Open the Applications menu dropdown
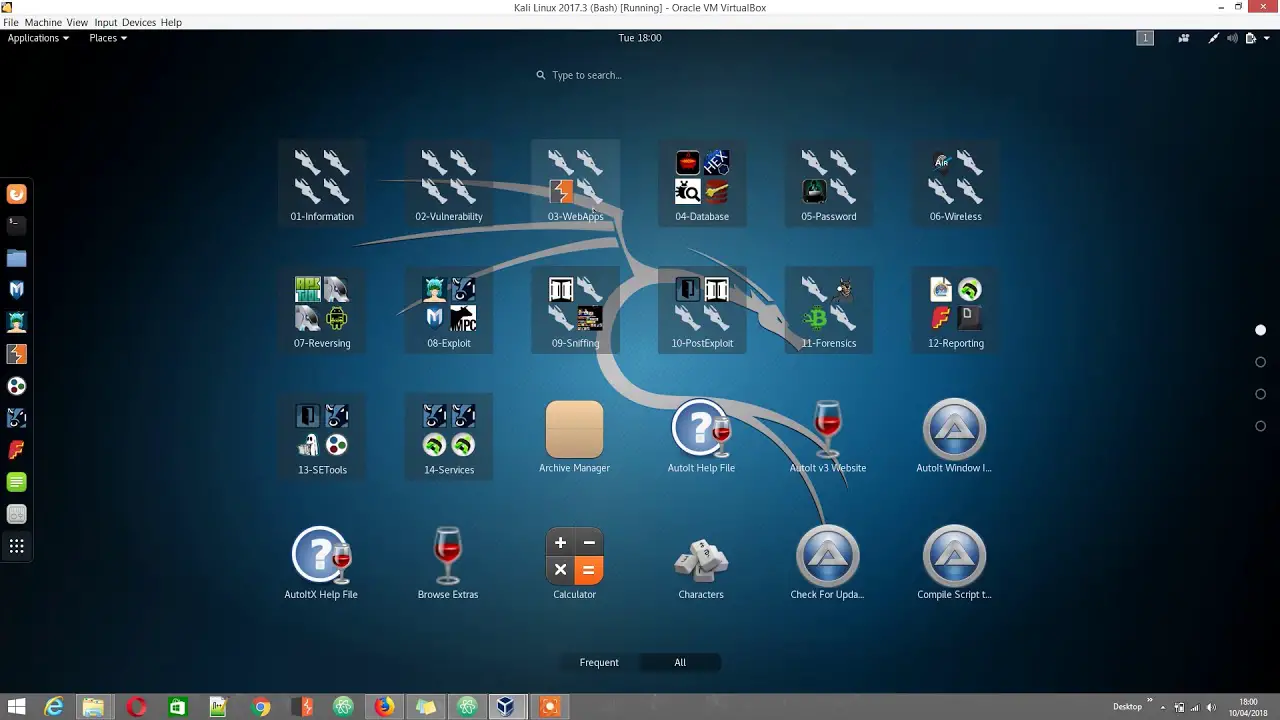The image size is (1280, 720). click(x=38, y=38)
